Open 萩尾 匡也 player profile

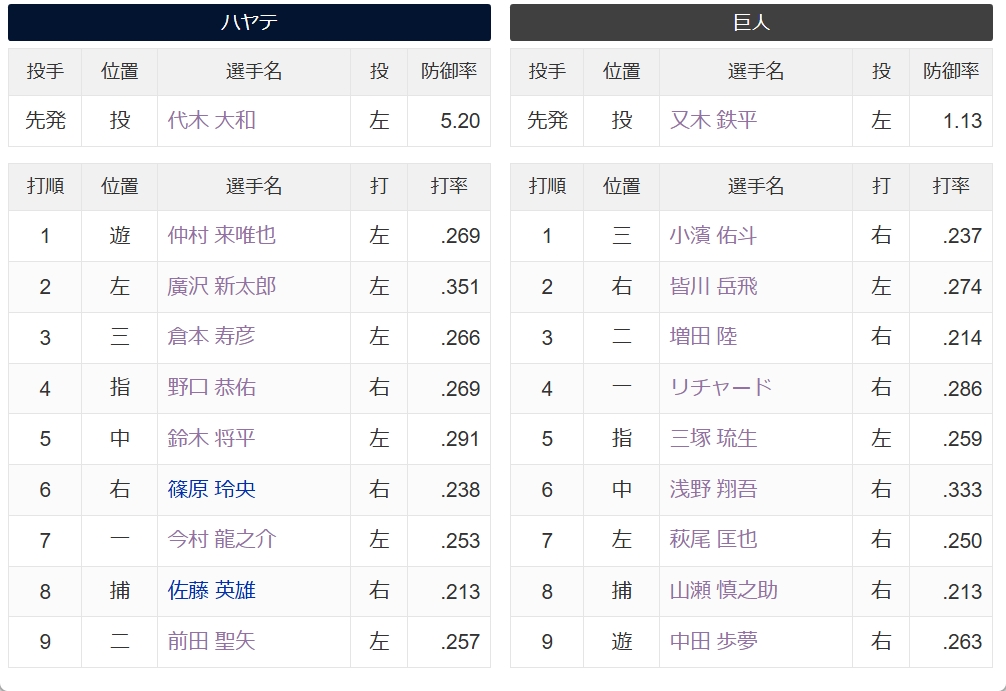coord(713,540)
